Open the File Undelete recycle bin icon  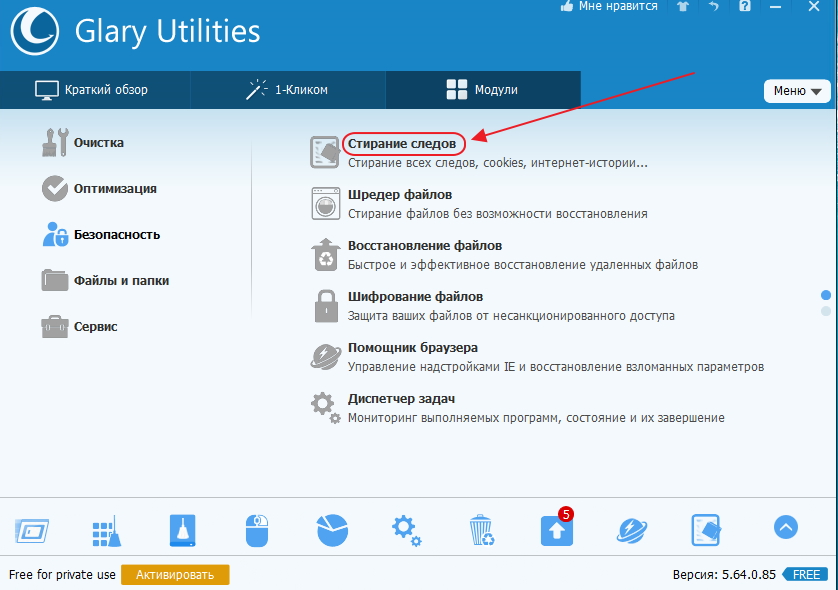pyautogui.click(x=325, y=254)
